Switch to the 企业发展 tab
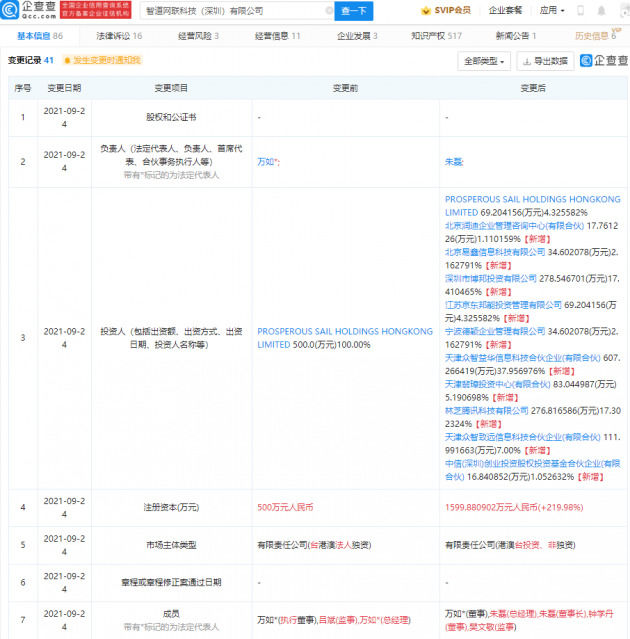The width and height of the screenshot is (630, 639). click(357, 36)
